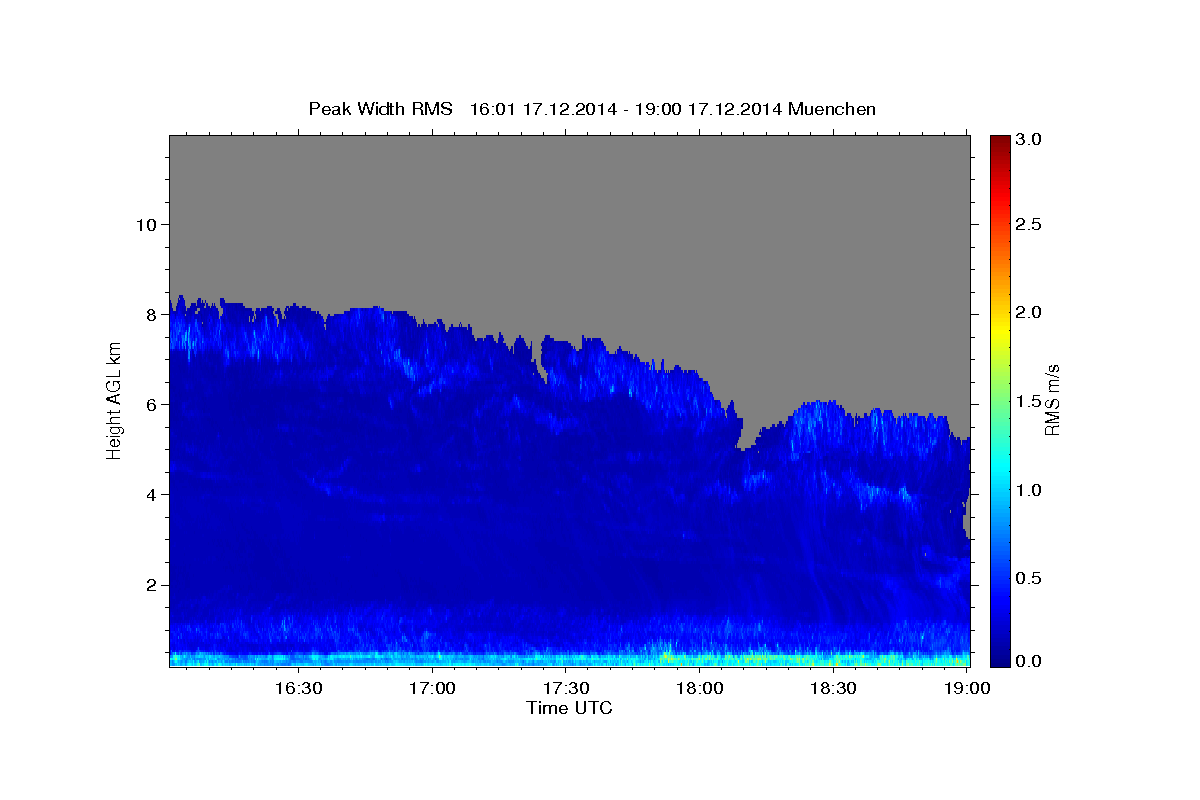Viewport: 1200px width, 800px height.
Task: Click the height axis label 6
Action: [150, 404]
